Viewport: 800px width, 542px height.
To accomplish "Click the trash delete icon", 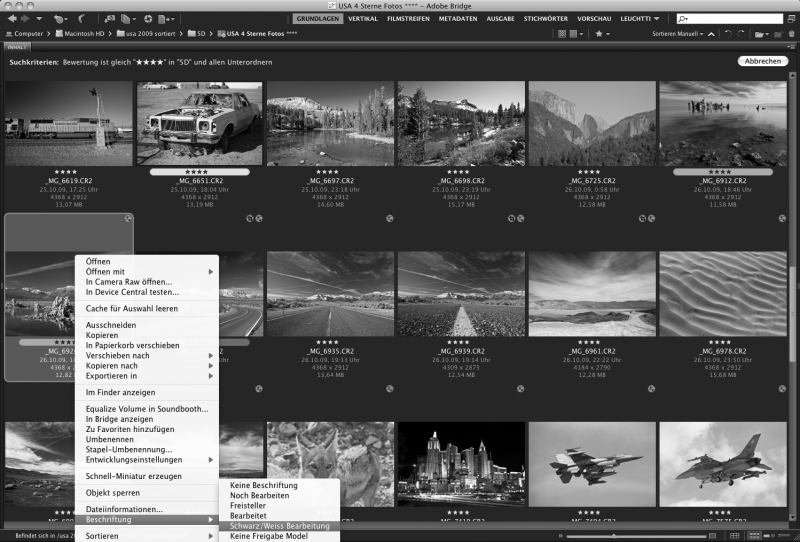I will [x=791, y=34].
